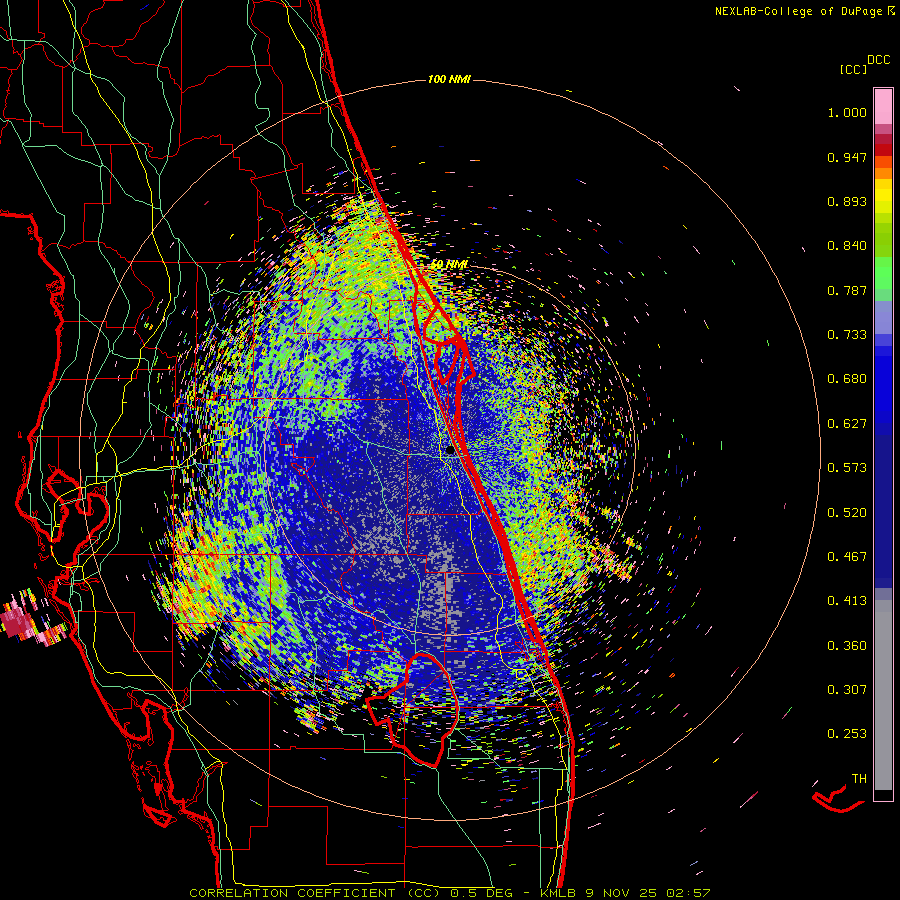This screenshot has width=900, height=900.
Task: Select the 0.840 scale value
Action: click(x=847, y=246)
